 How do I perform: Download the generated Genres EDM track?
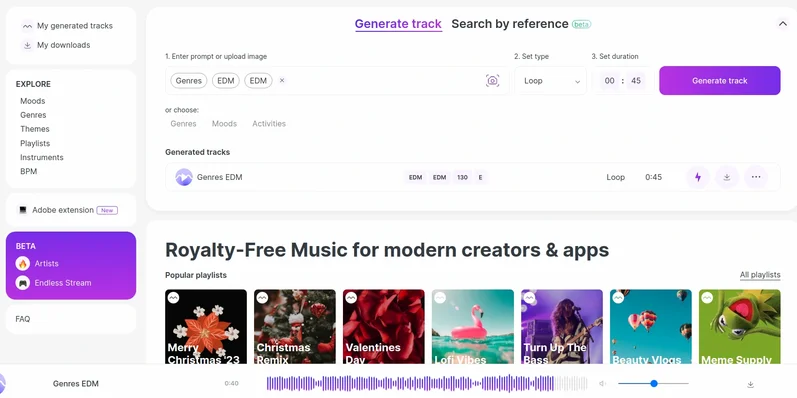tap(727, 177)
